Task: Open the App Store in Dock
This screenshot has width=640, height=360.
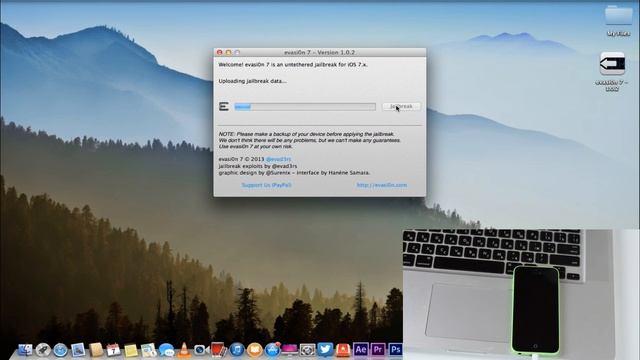Action: click(272, 350)
